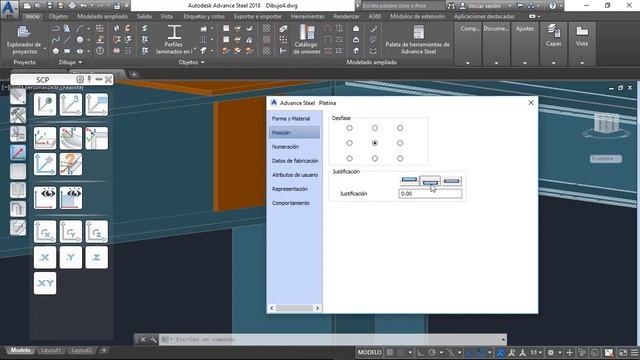The image size is (640, 360).
Task: Open annotation scale 1:1 dropdown
Action: point(536,352)
